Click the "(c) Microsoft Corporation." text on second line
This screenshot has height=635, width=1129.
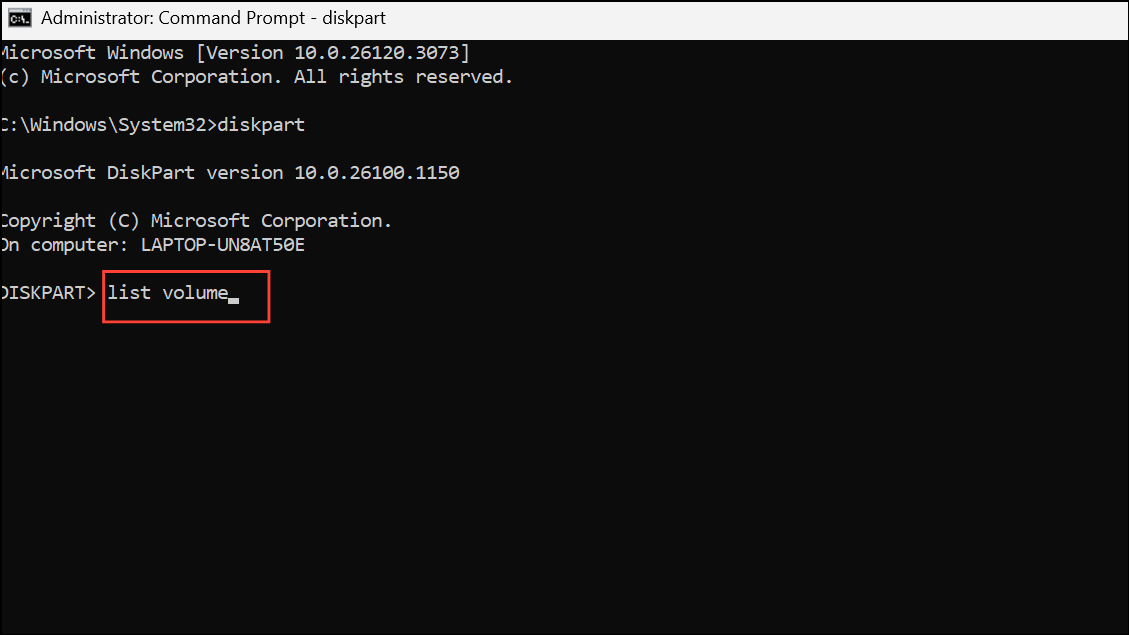[140, 76]
